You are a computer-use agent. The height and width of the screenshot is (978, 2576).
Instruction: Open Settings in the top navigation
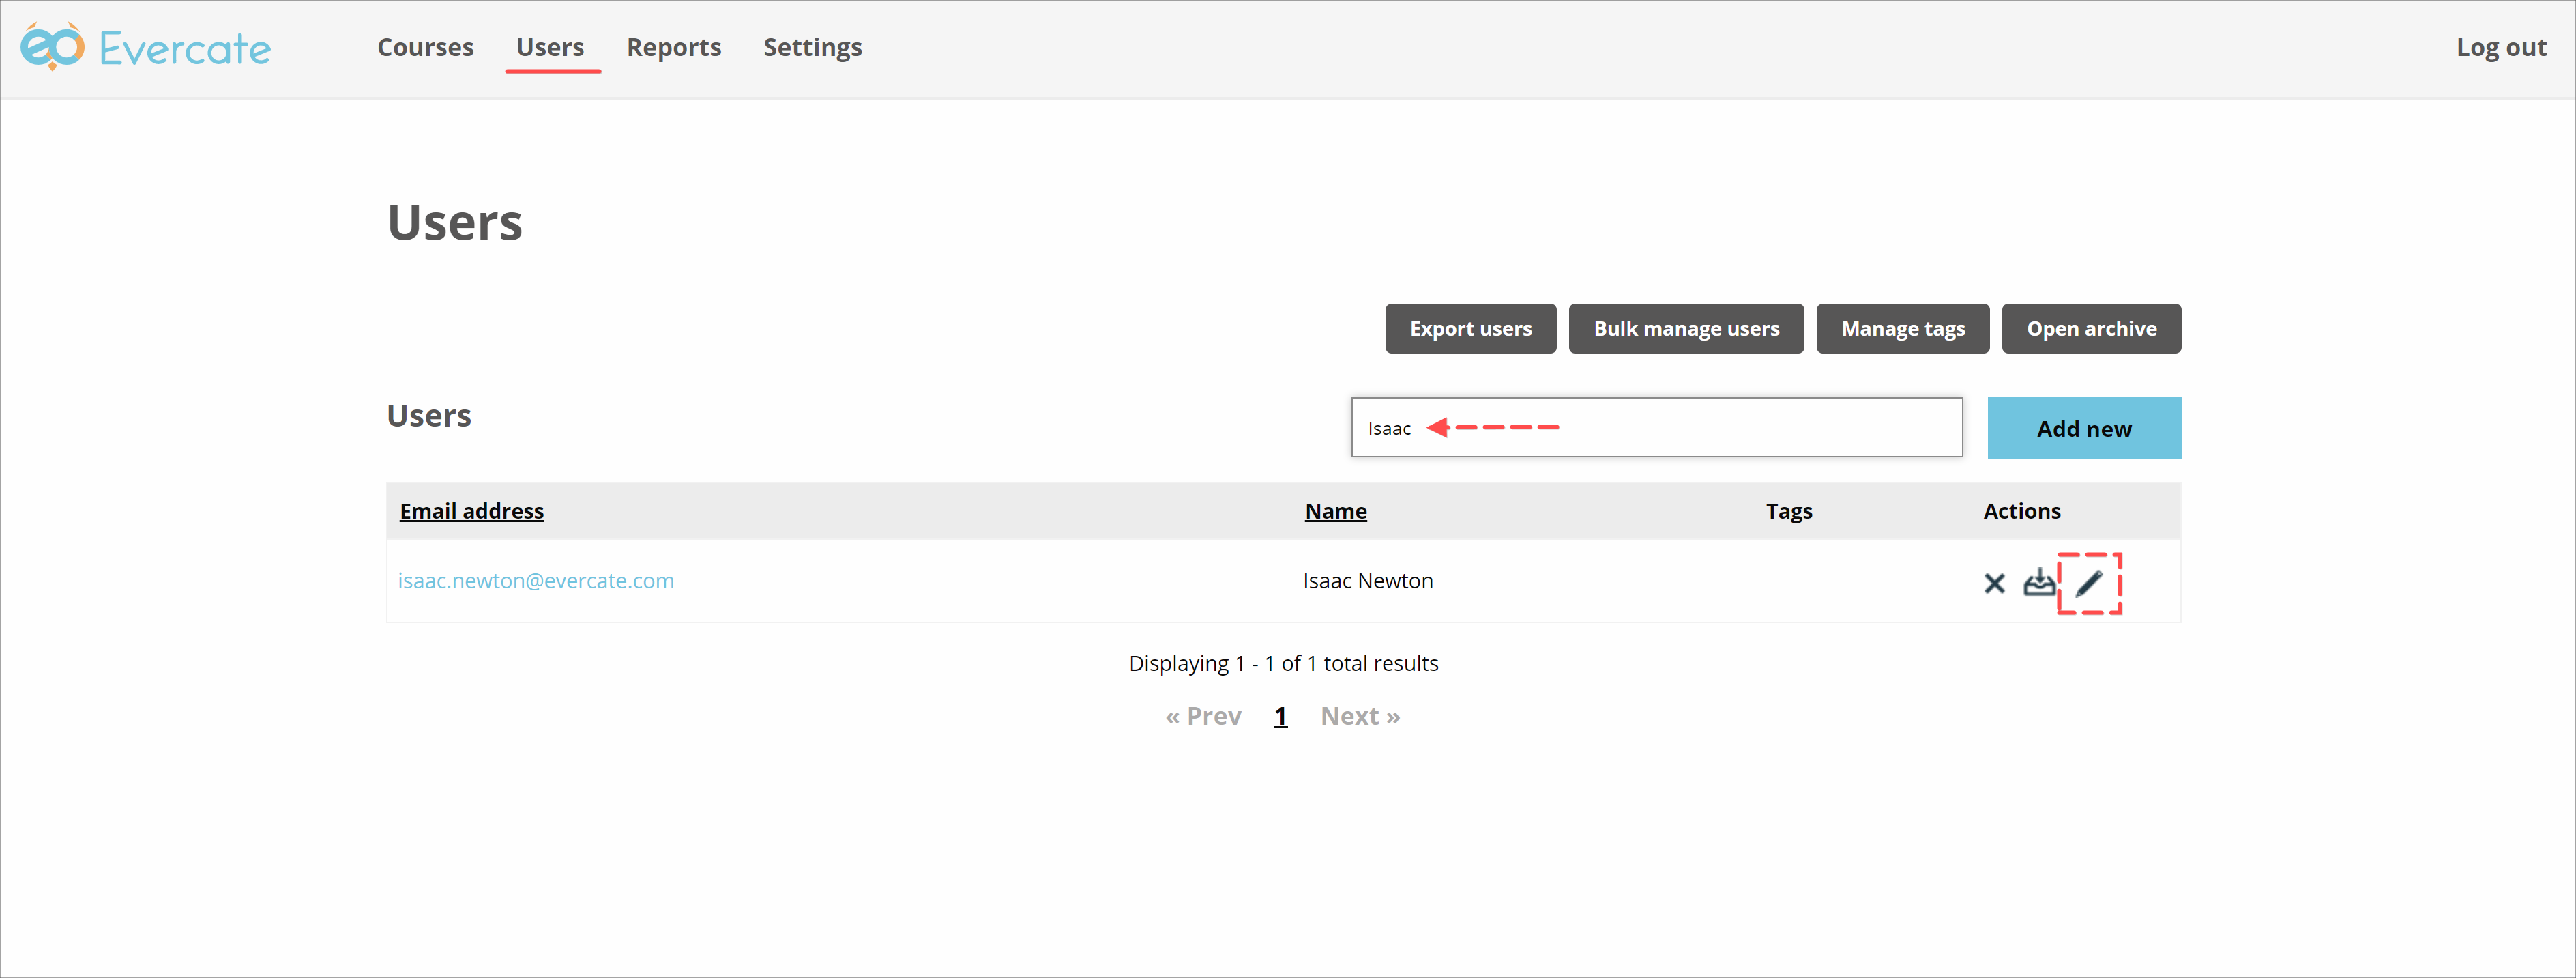tap(812, 47)
